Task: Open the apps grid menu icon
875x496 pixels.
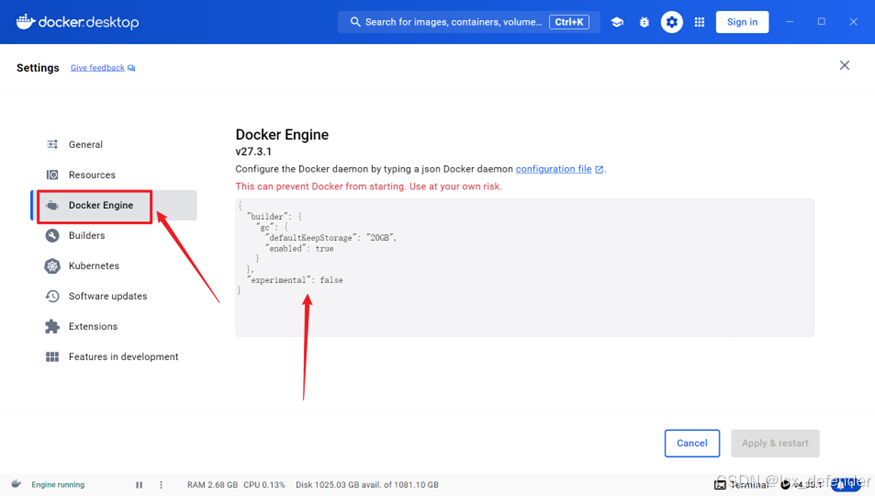Action: pyautogui.click(x=699, y=22)
